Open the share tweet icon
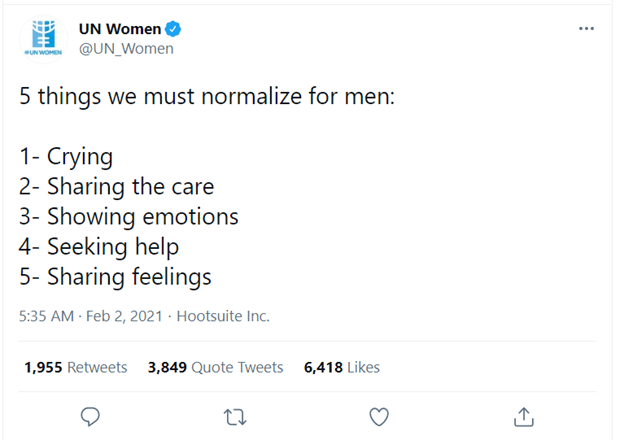The width and height of the screenshot is (624, 440). [x=522, y=415]
